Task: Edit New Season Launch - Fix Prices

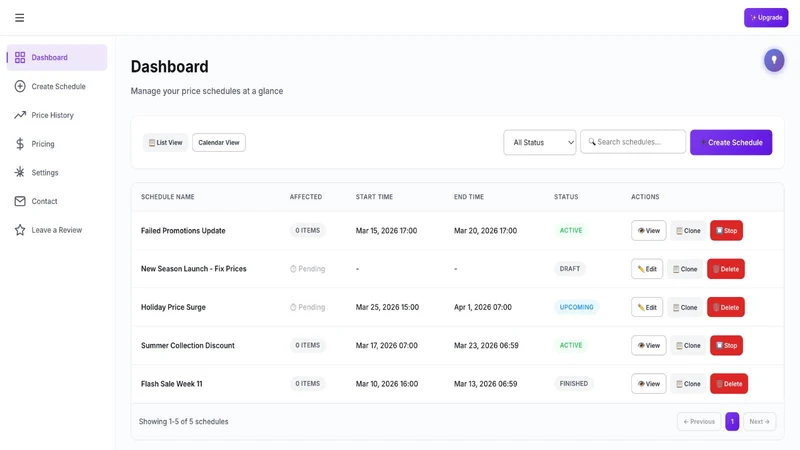Action: (x=647, y=269)
